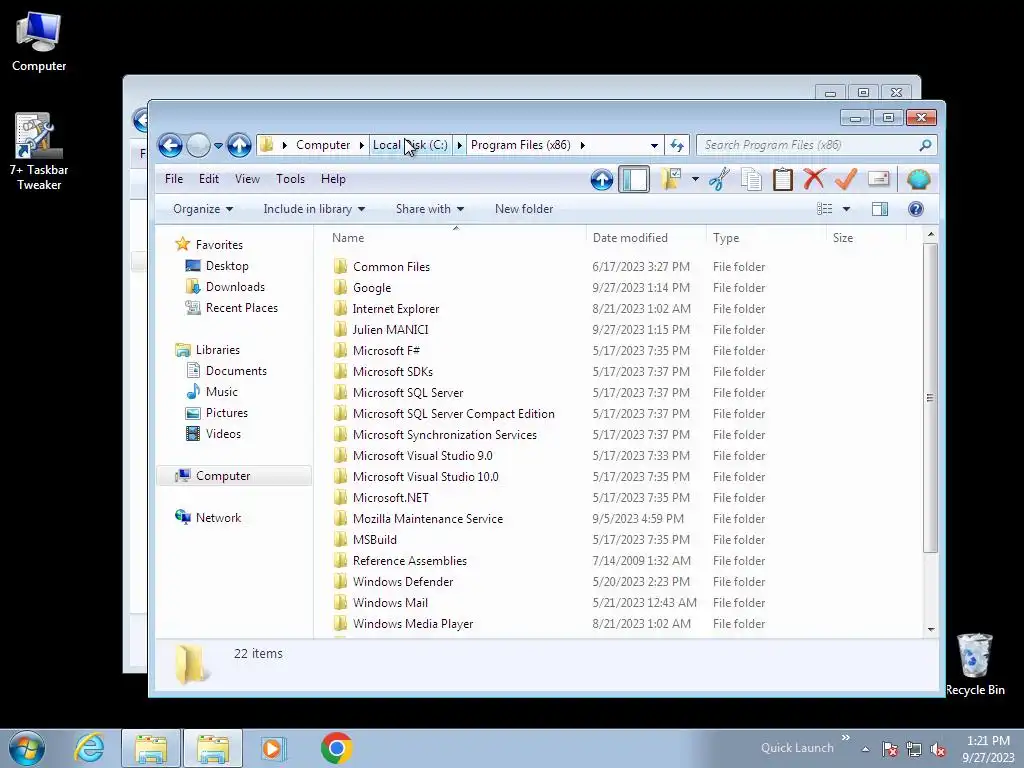Click the orange checkmark Properties icon
The height and width of the screenshot is (768, 1024).
(x=846, y=179)
